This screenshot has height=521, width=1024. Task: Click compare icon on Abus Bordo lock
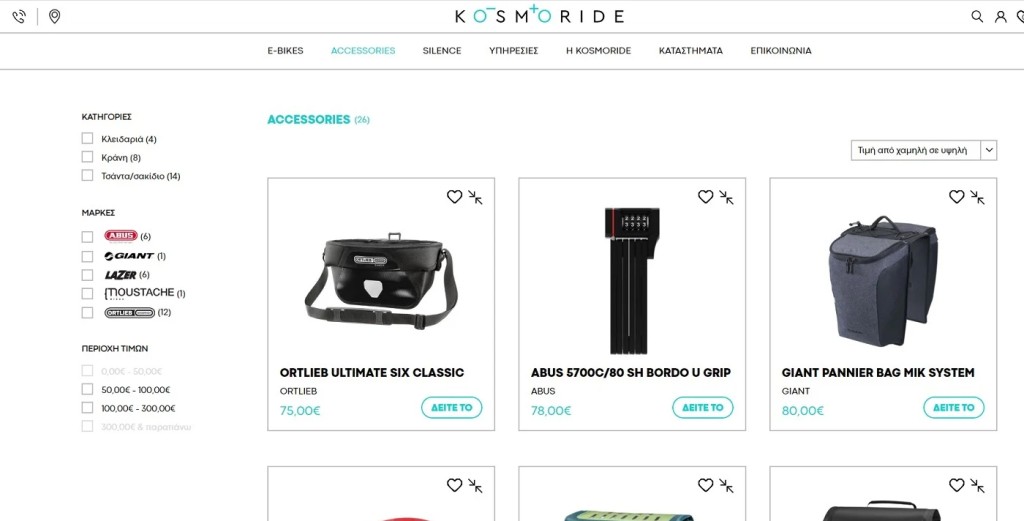tap(726, 197)
